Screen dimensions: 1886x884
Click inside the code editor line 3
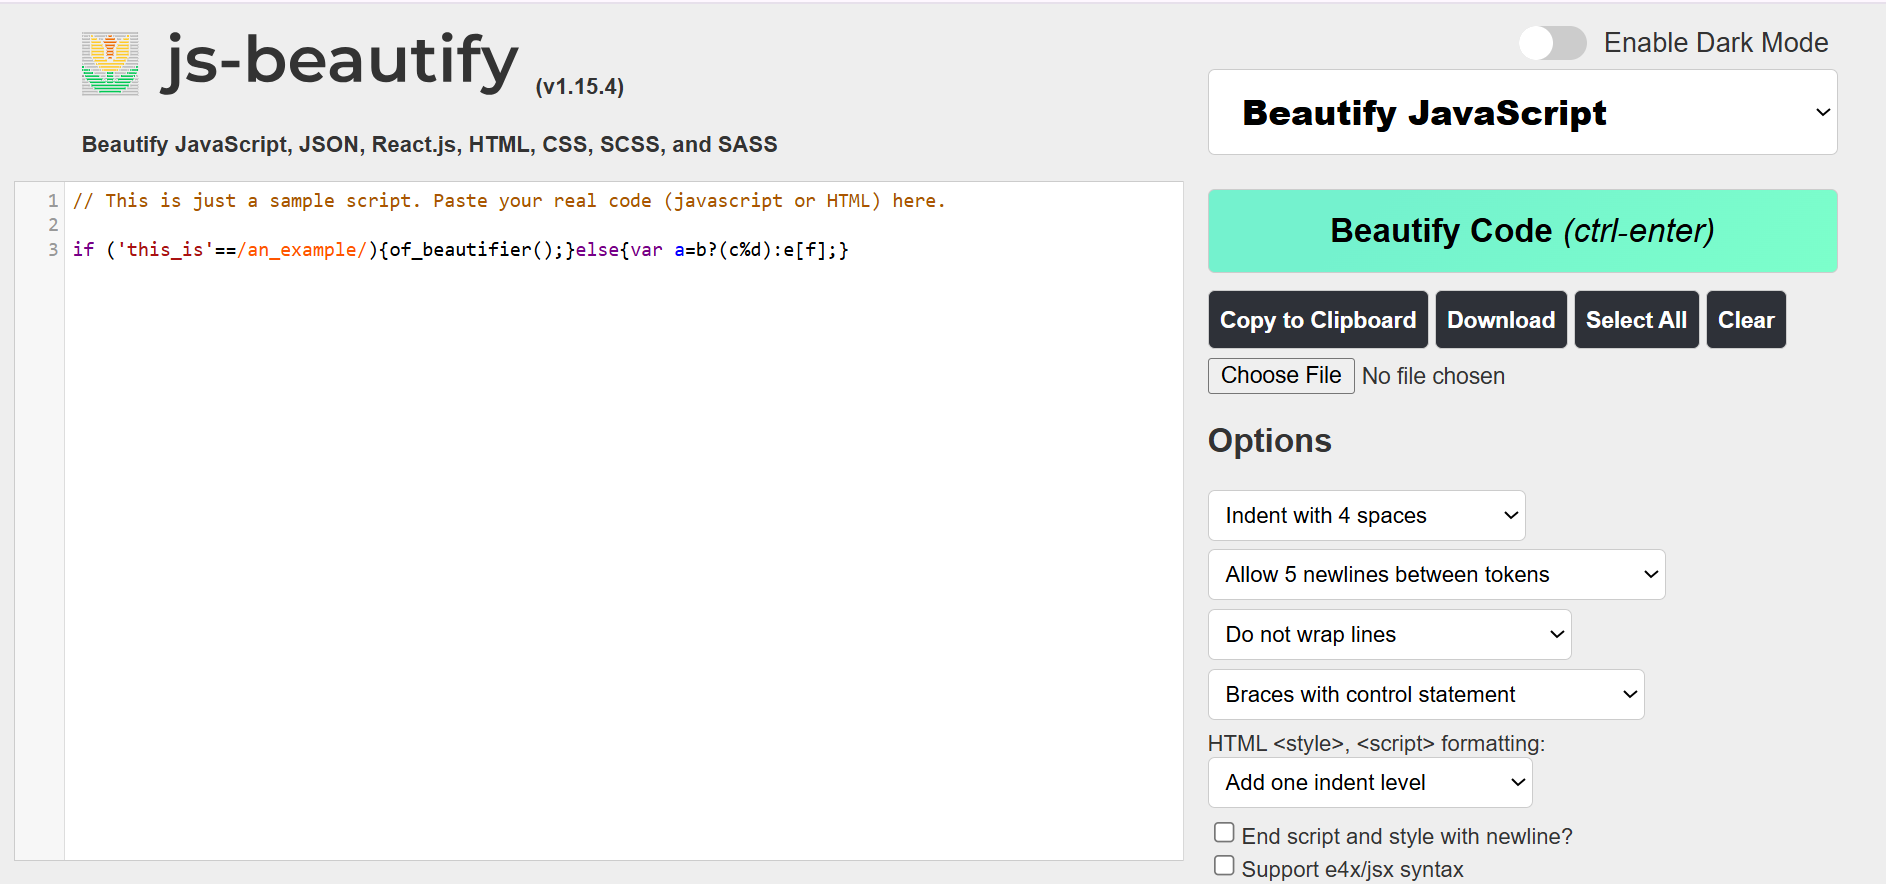tap(460, 250)
